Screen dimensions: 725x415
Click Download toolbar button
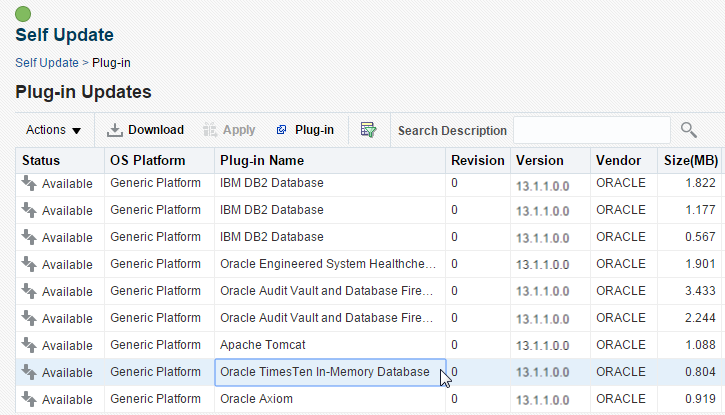[146, 130]
